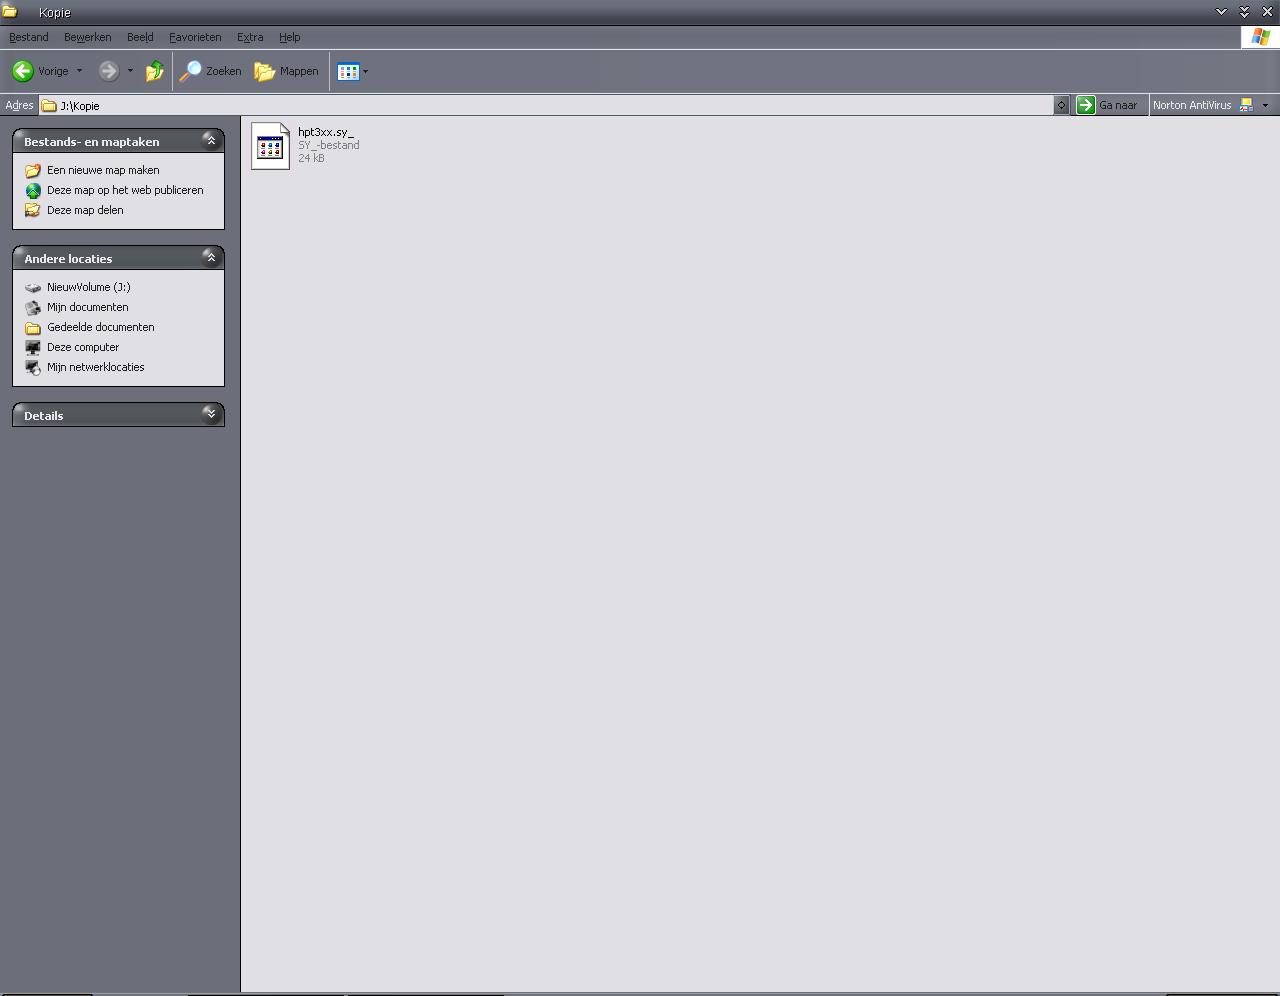The width and height of the screenshot is (1280, 996).
Task: Toggle the Mappen folders pane
Action: pos(286,71)
